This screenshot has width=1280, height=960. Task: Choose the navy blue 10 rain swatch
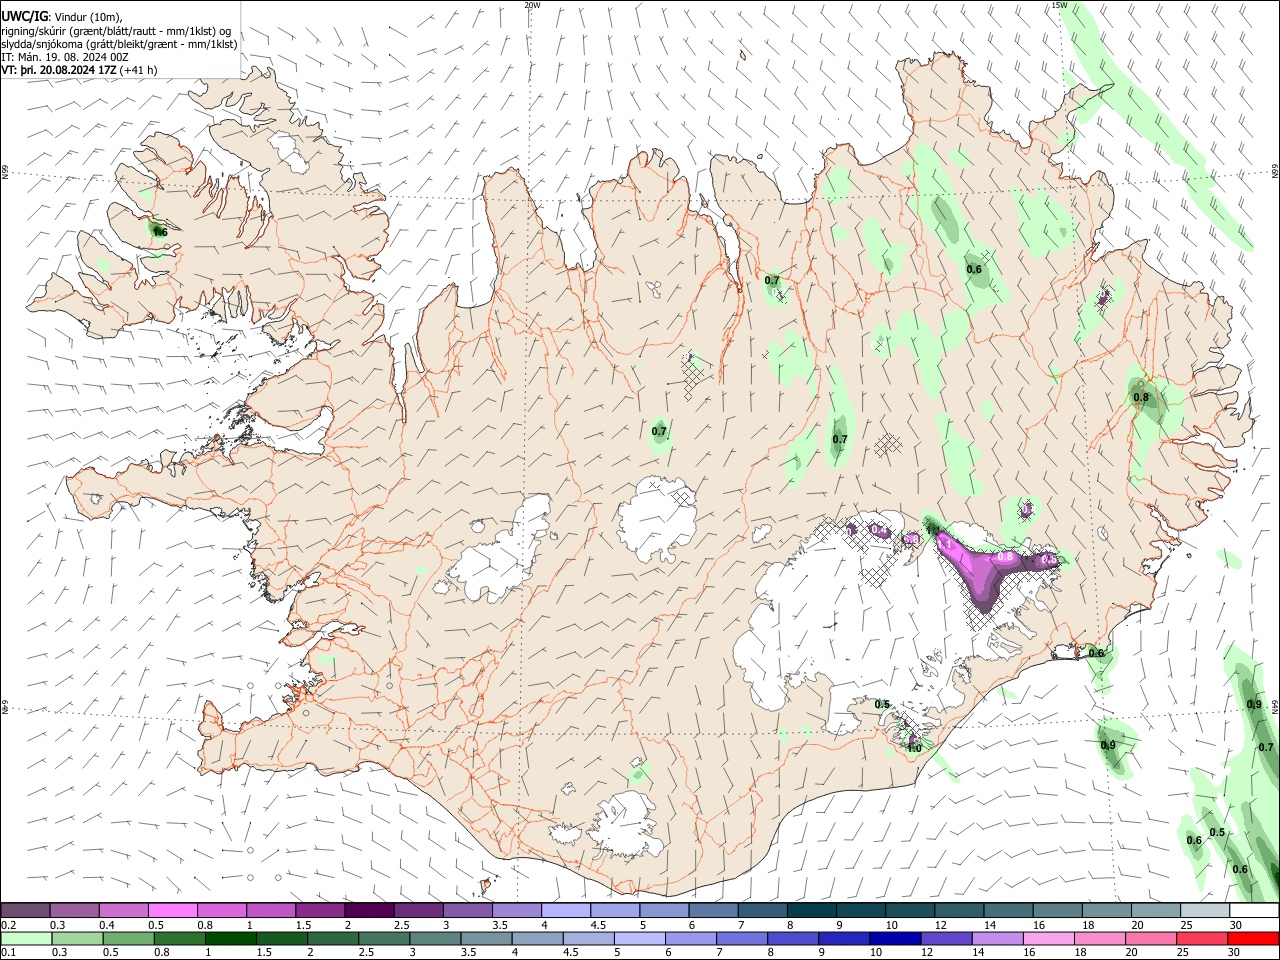tap(894, 938)
